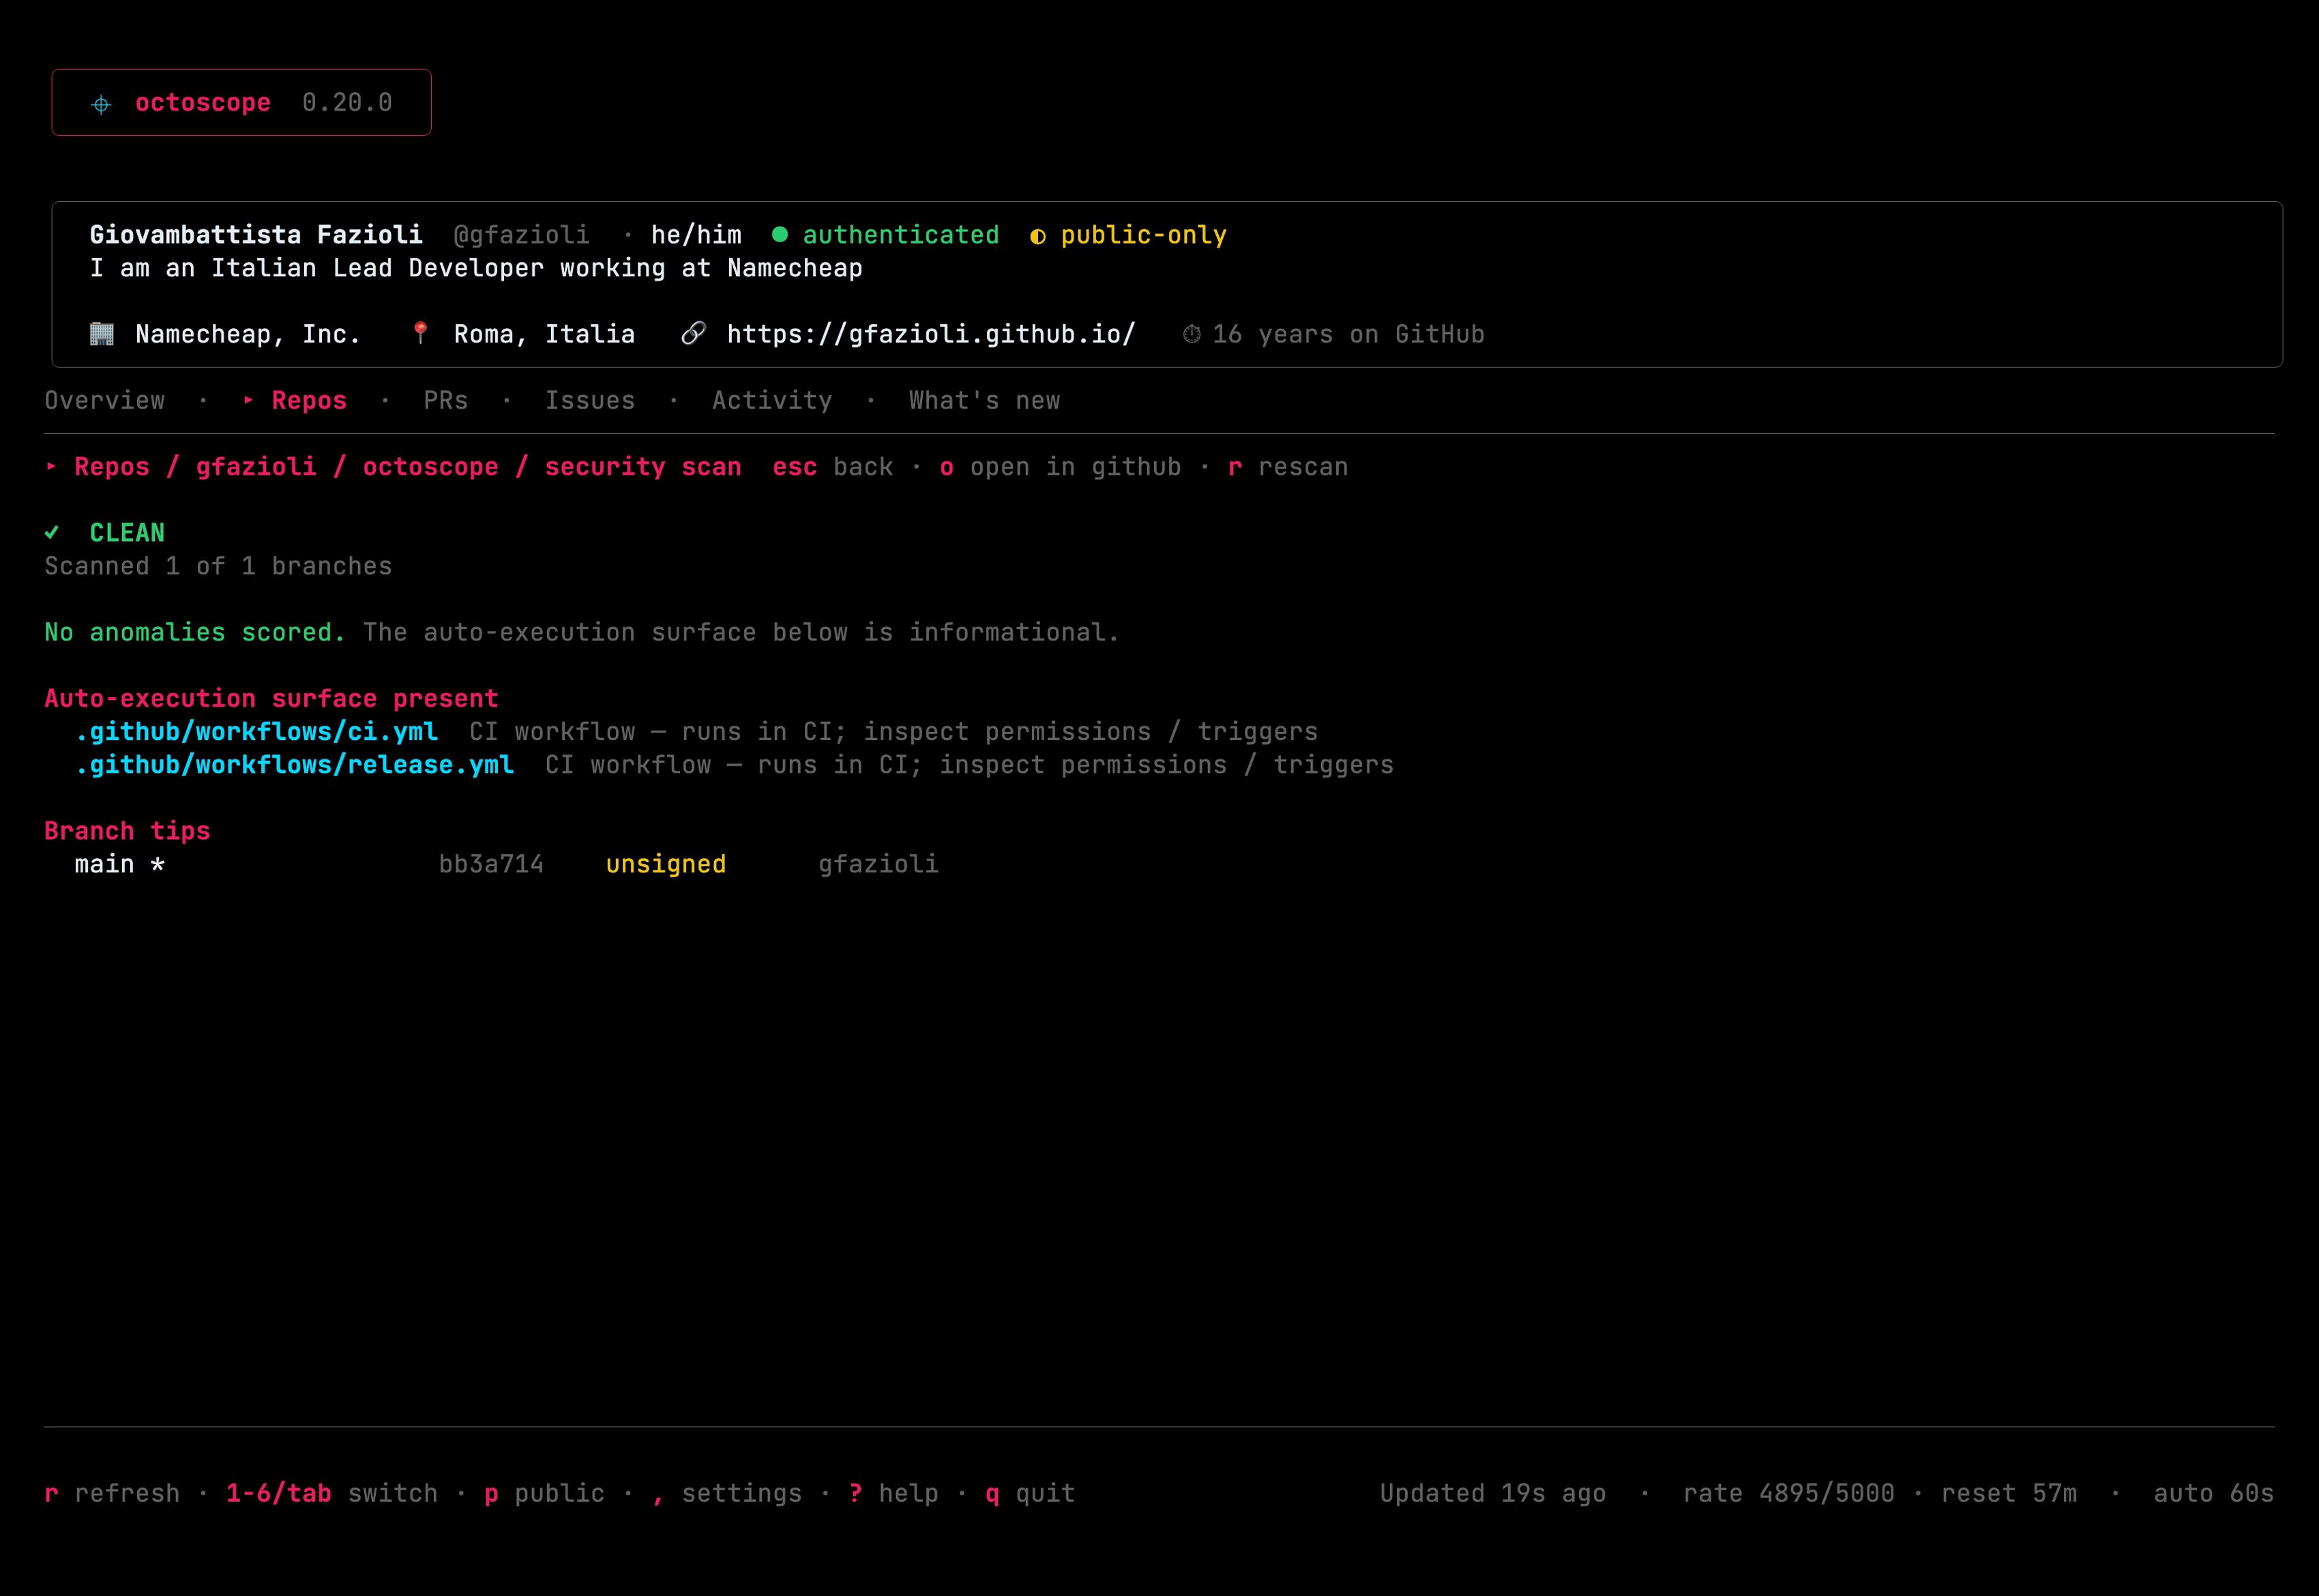Click the green checkmark next to CLEAN
The width and height of the screenshot is (2319, 1596).
(x=52, y=533)
